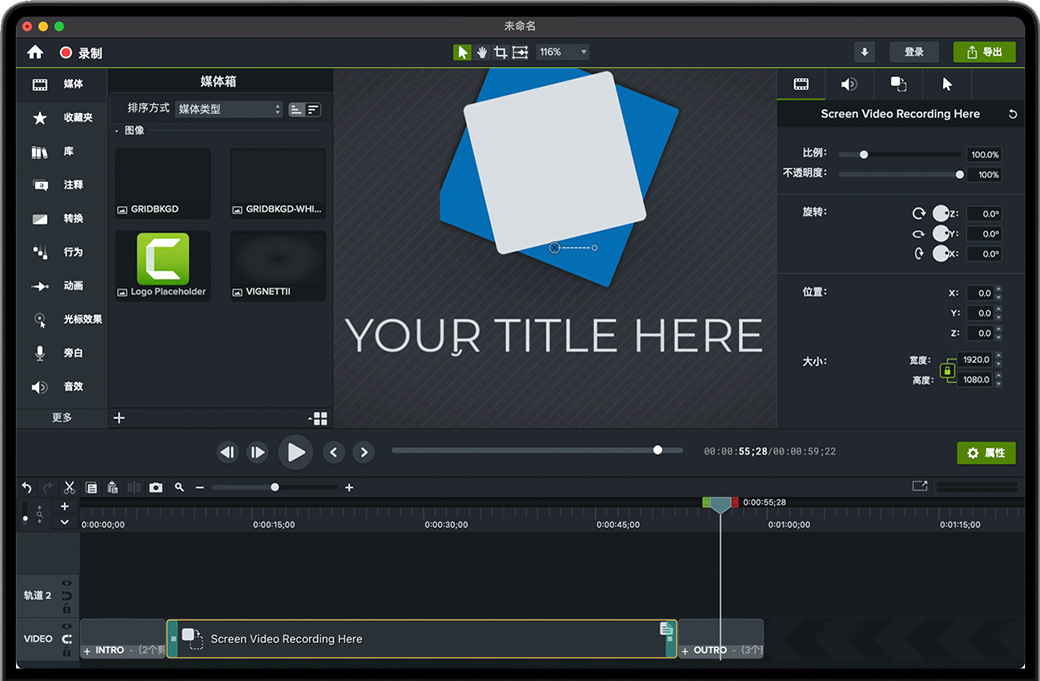Click the 不透明度 opacity slider handle

[x=960, y=174]
